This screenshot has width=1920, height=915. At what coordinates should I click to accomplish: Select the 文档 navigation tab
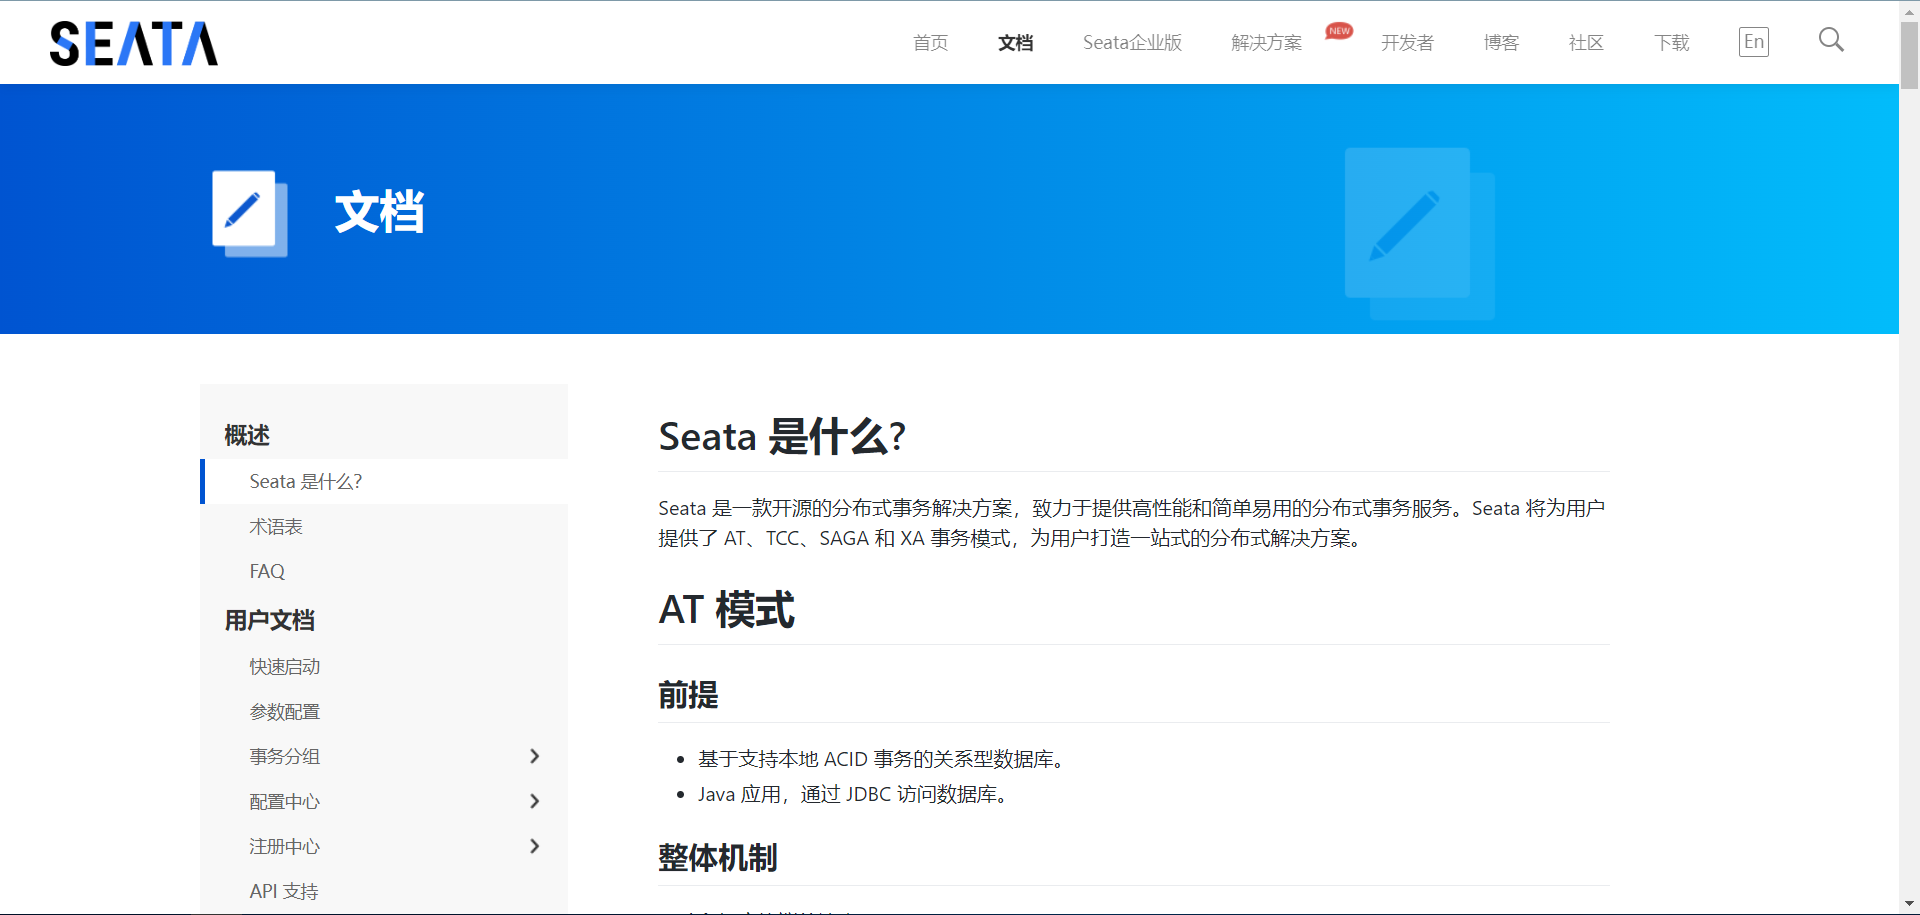coord(1015,43)
